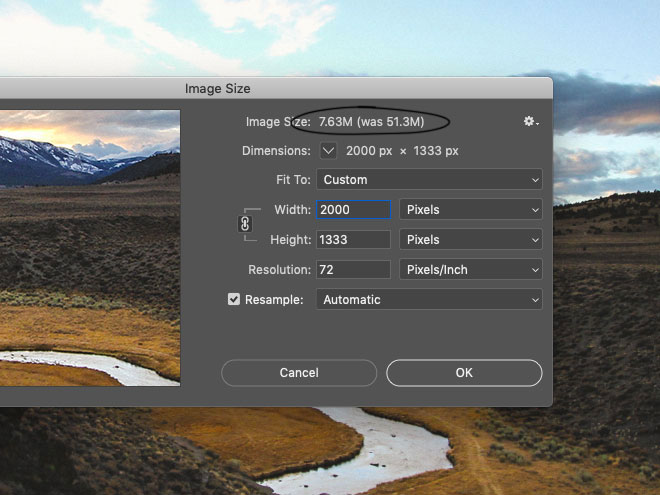Click the Resolution field showing 72

point(354,269)
